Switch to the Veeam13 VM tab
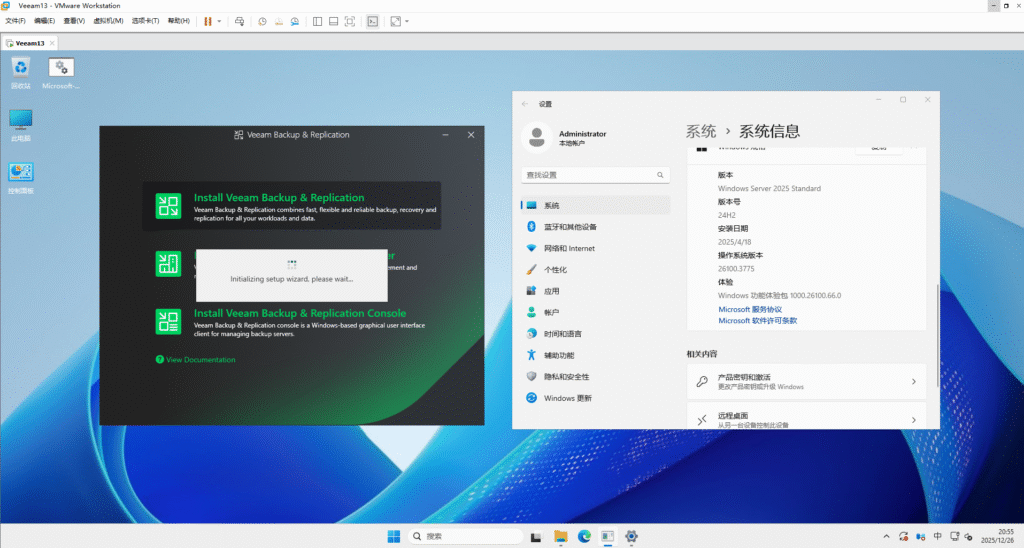Viewport: 1024px width, 548px height. [30, 43]
